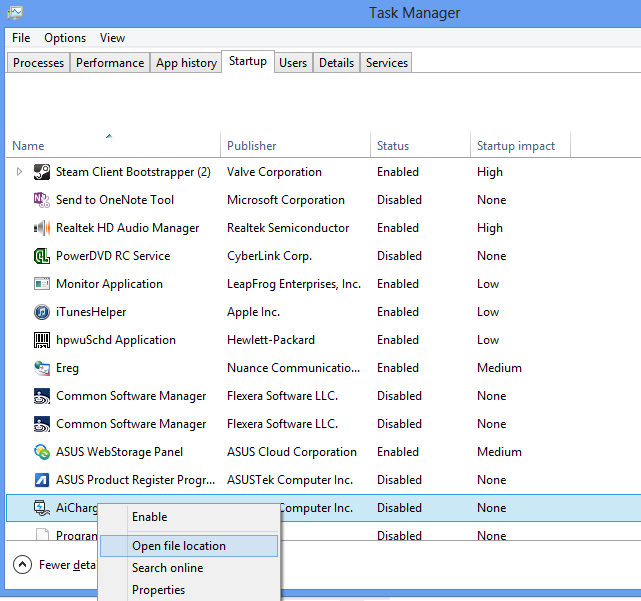This screenshot has width=641, height=601.
Task: Select the Steam Client Bootstrapper (2) name
Action: [133, 172]
